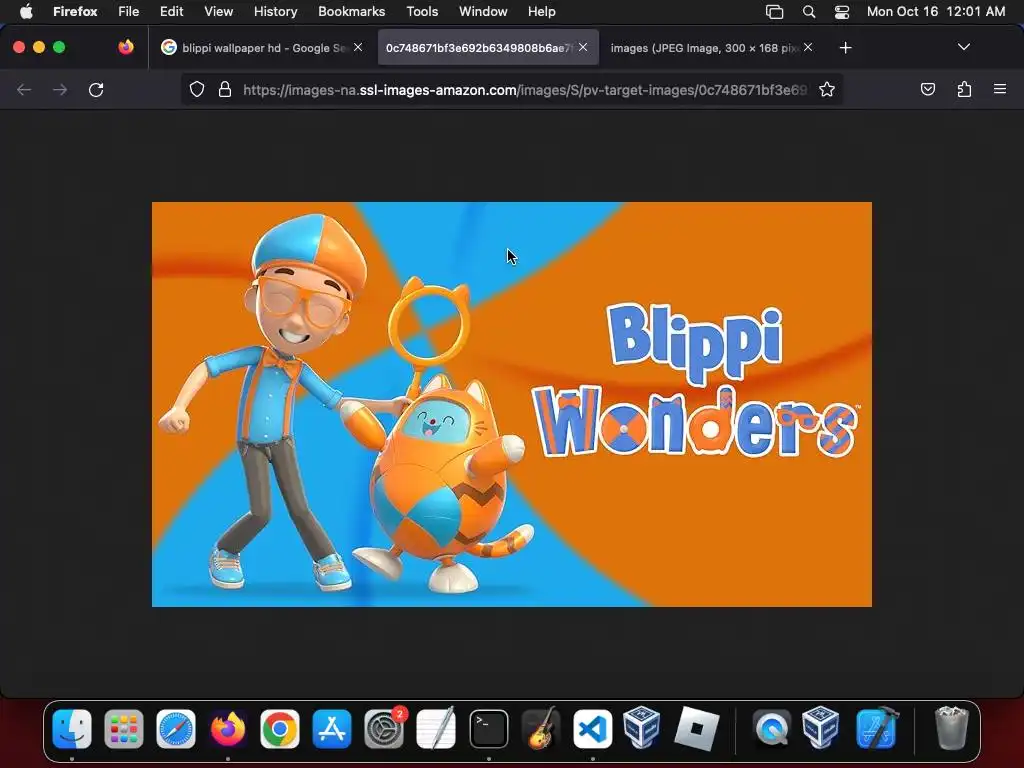Viewport: 1024px width, 768px height.
Task: Close the 0c748671bf3e692b tab
Action: click(583, 47)
